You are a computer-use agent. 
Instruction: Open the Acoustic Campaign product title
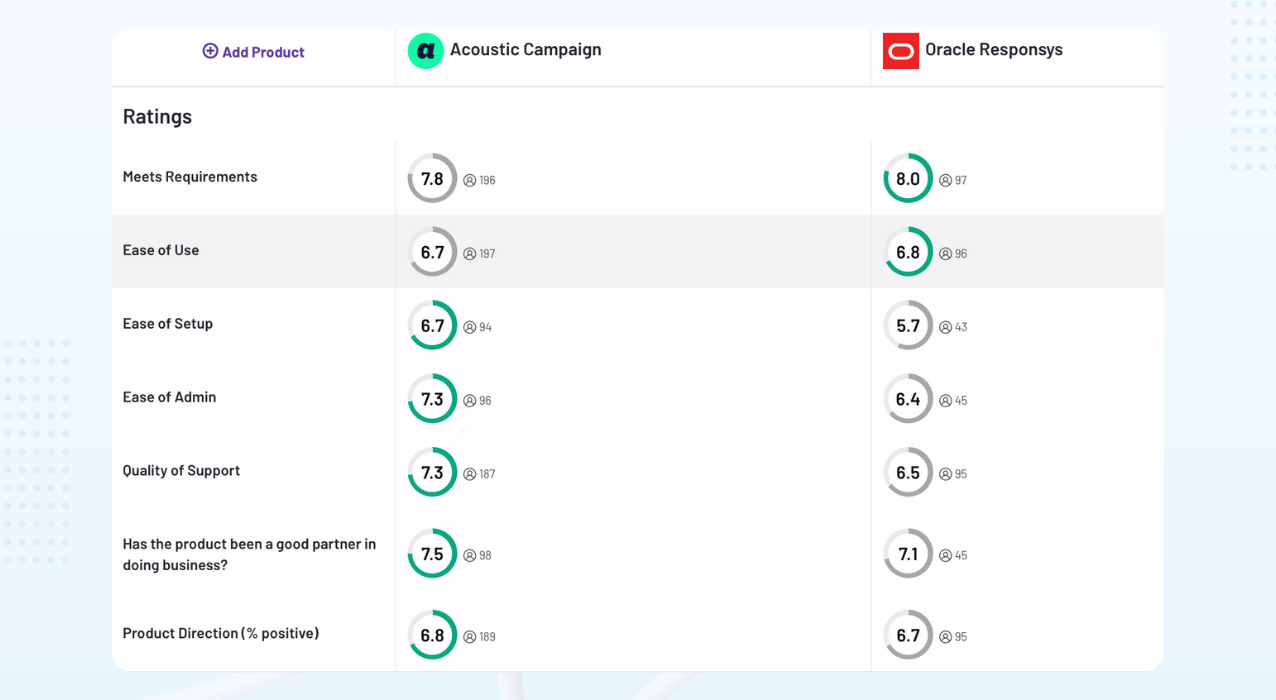point(525,49)
